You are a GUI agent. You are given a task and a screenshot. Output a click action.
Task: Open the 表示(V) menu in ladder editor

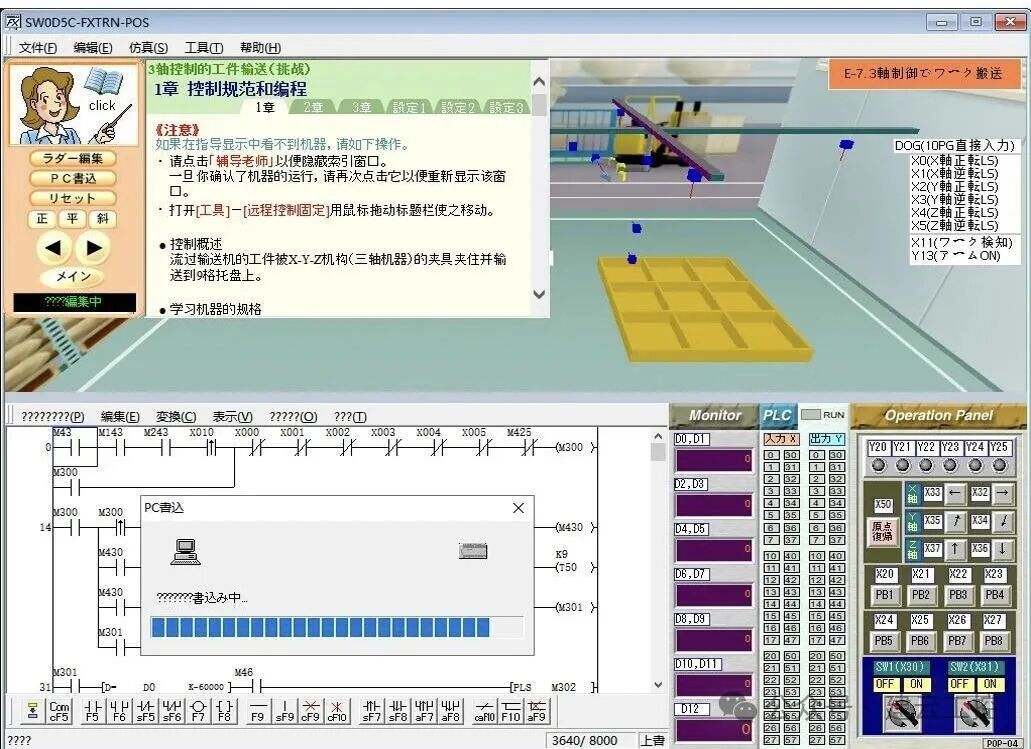233,417
